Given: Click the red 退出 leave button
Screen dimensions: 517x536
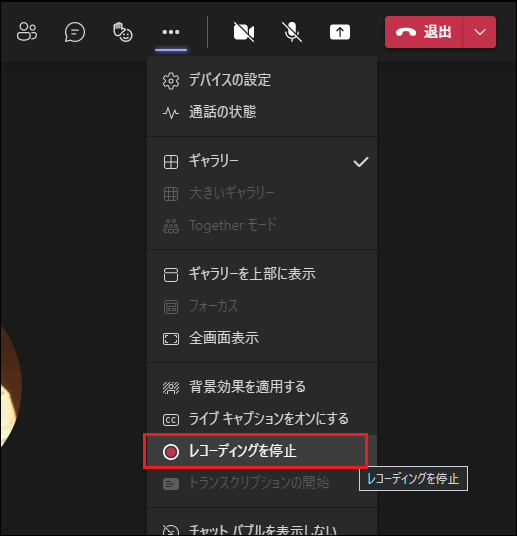Looking at the screenshot, I should (424, 32).
